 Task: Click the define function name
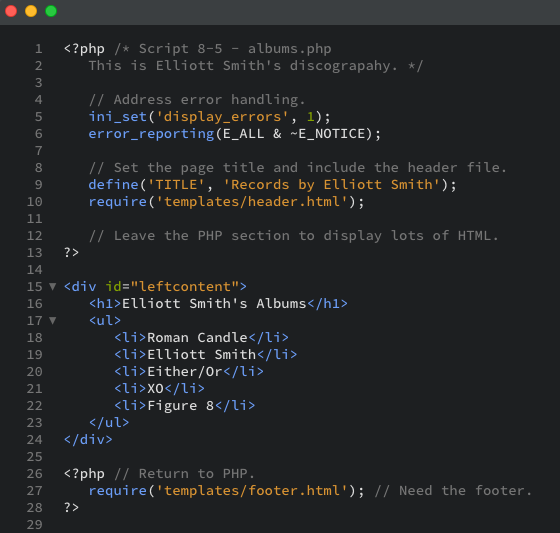pyautogui.click(x=114, y=185)
